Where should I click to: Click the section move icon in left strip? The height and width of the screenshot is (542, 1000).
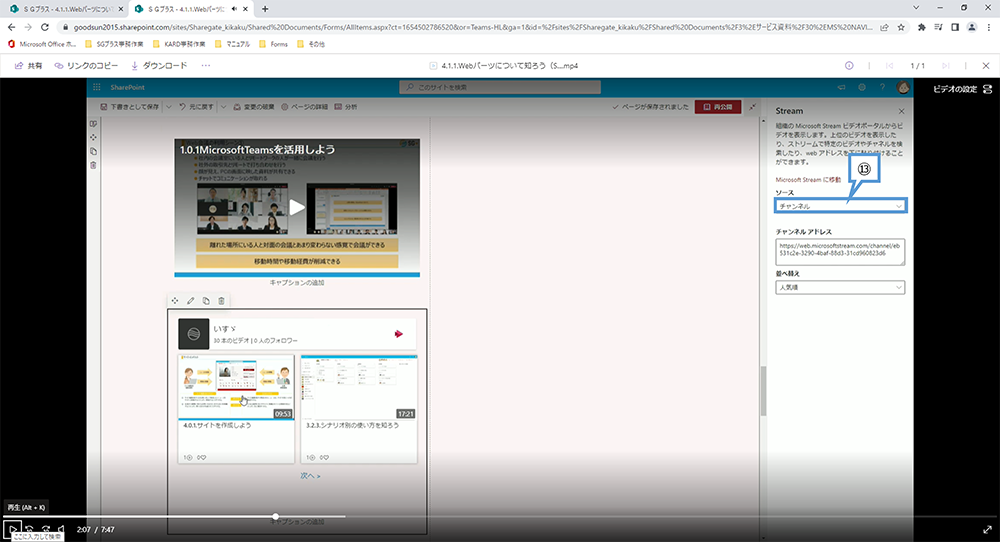click(x=93, y=137)
